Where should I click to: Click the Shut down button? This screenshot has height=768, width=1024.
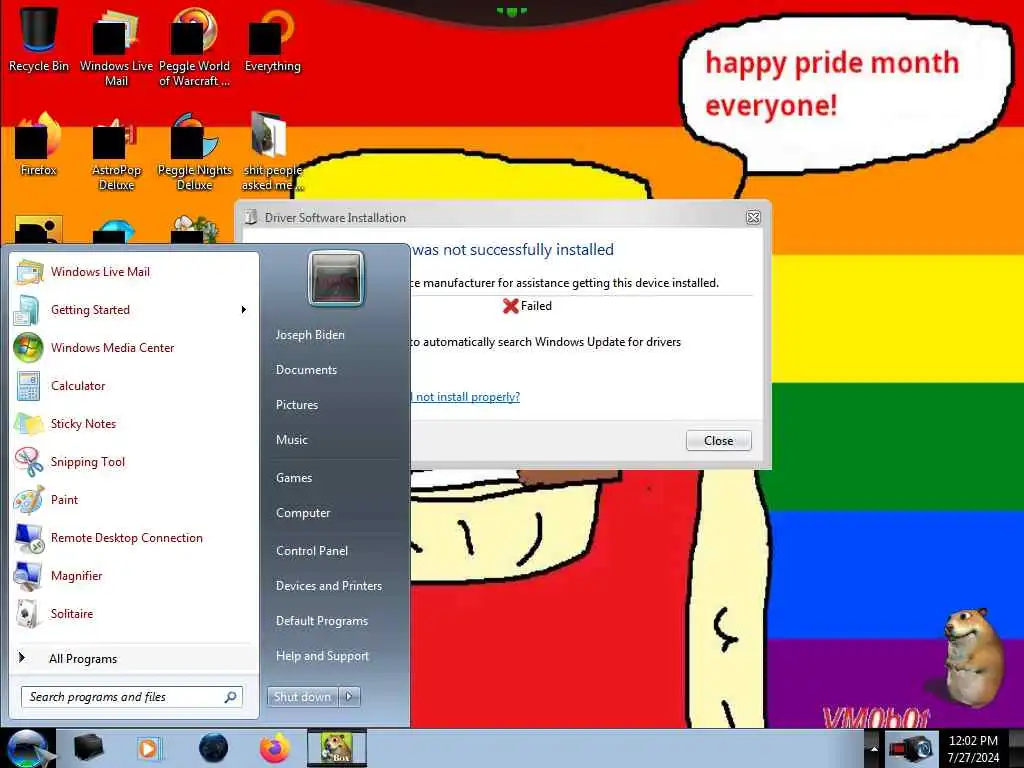pyautogui.click(x=302, y=697)
